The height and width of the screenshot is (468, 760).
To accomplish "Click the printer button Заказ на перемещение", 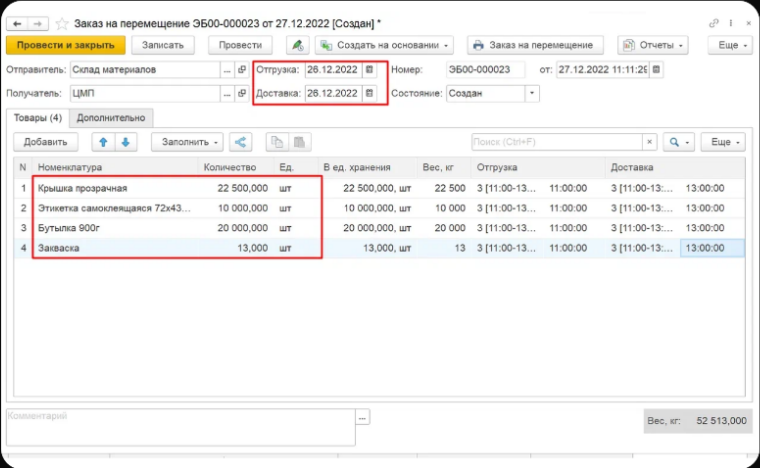I will tap(535, 45).
